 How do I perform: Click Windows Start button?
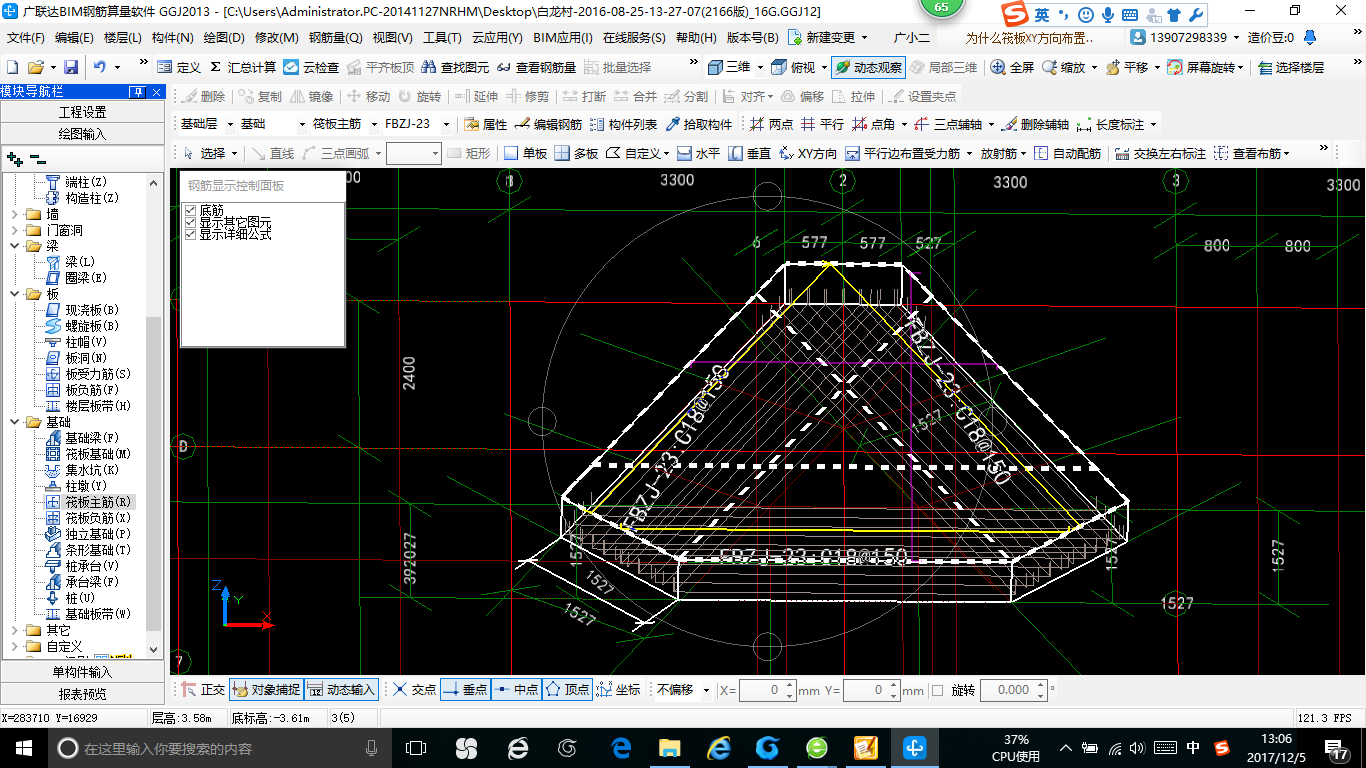22,748
